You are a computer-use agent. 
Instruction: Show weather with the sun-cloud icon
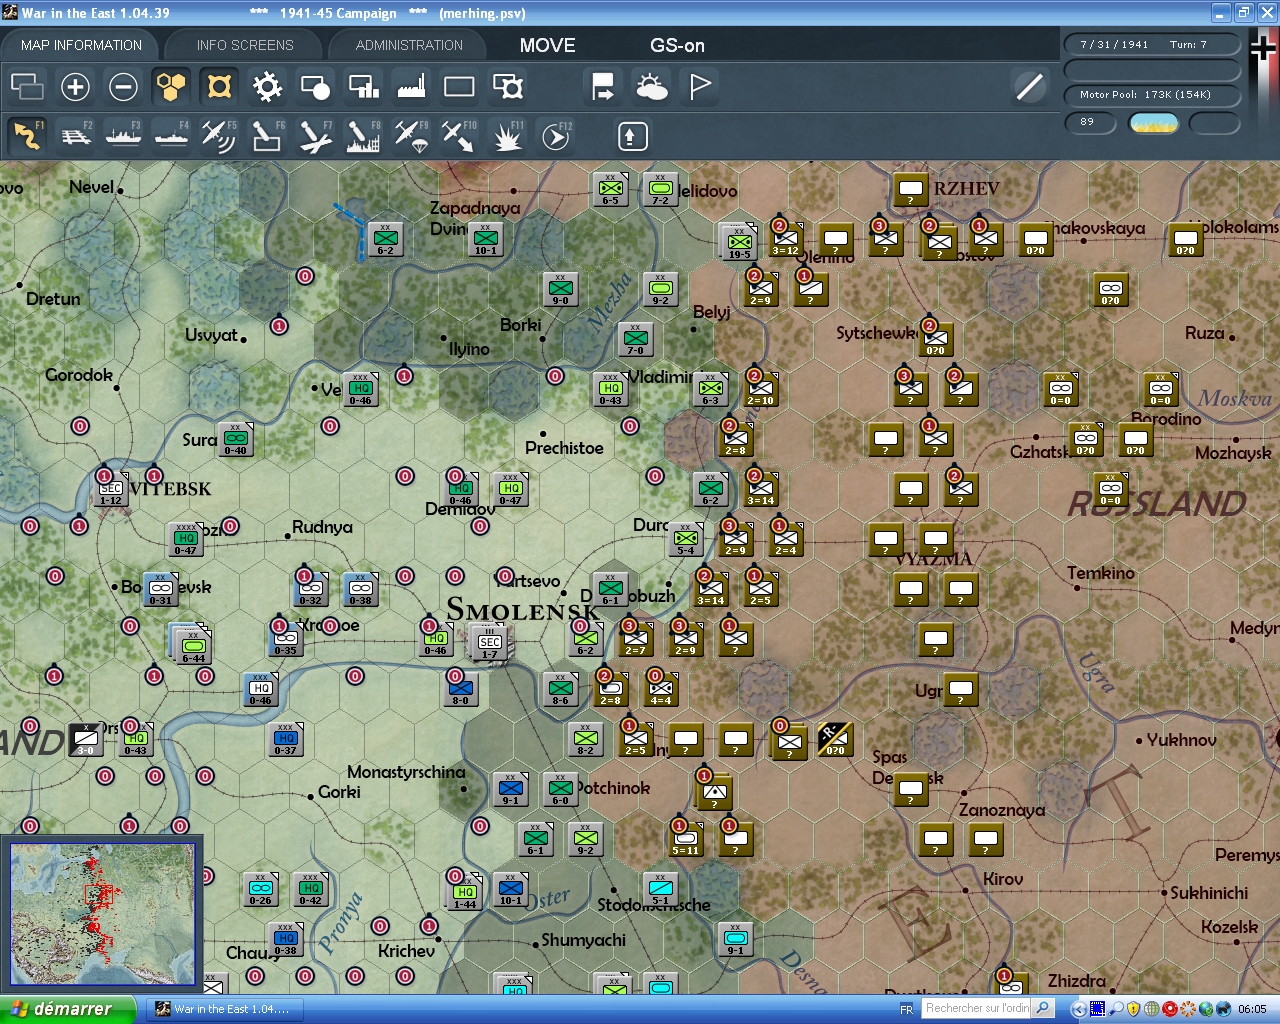tap(651, 87)
